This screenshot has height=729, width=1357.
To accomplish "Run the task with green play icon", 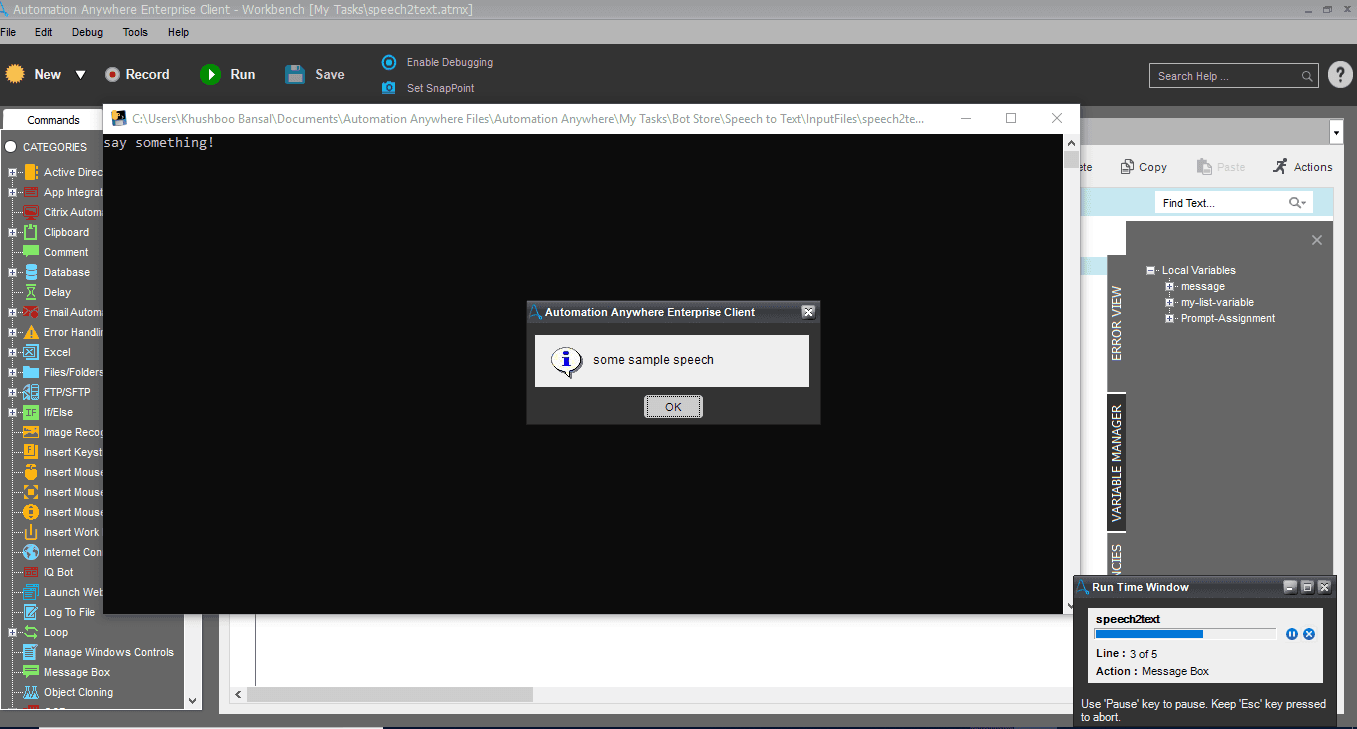I will point(210,74).
